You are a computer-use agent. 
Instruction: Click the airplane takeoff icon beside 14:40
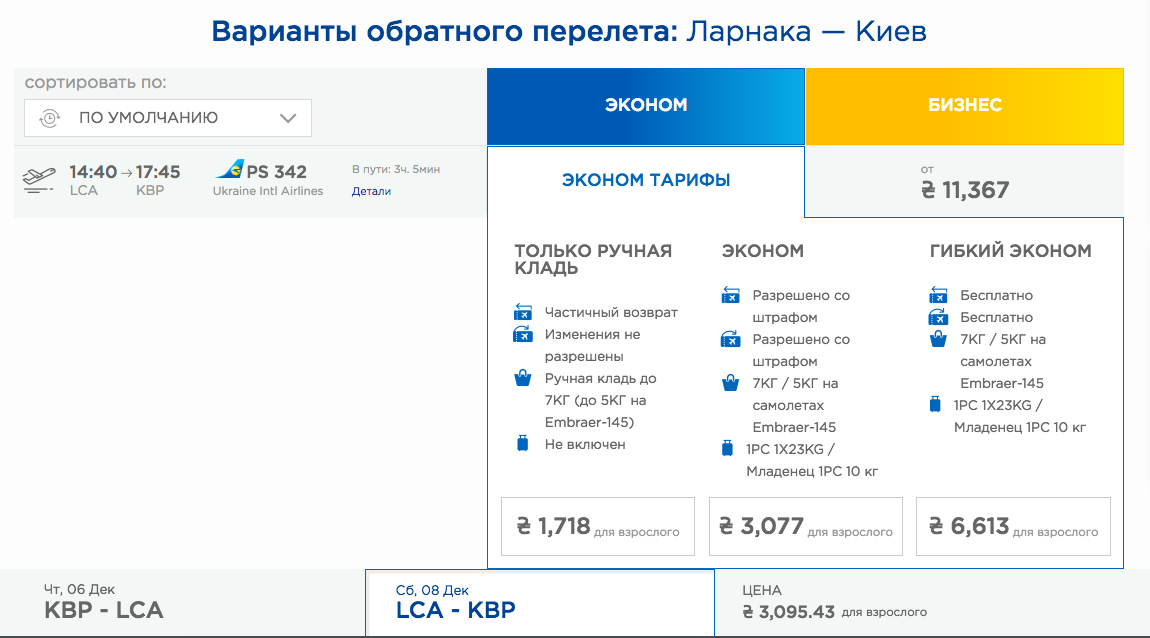pos(39,179)
